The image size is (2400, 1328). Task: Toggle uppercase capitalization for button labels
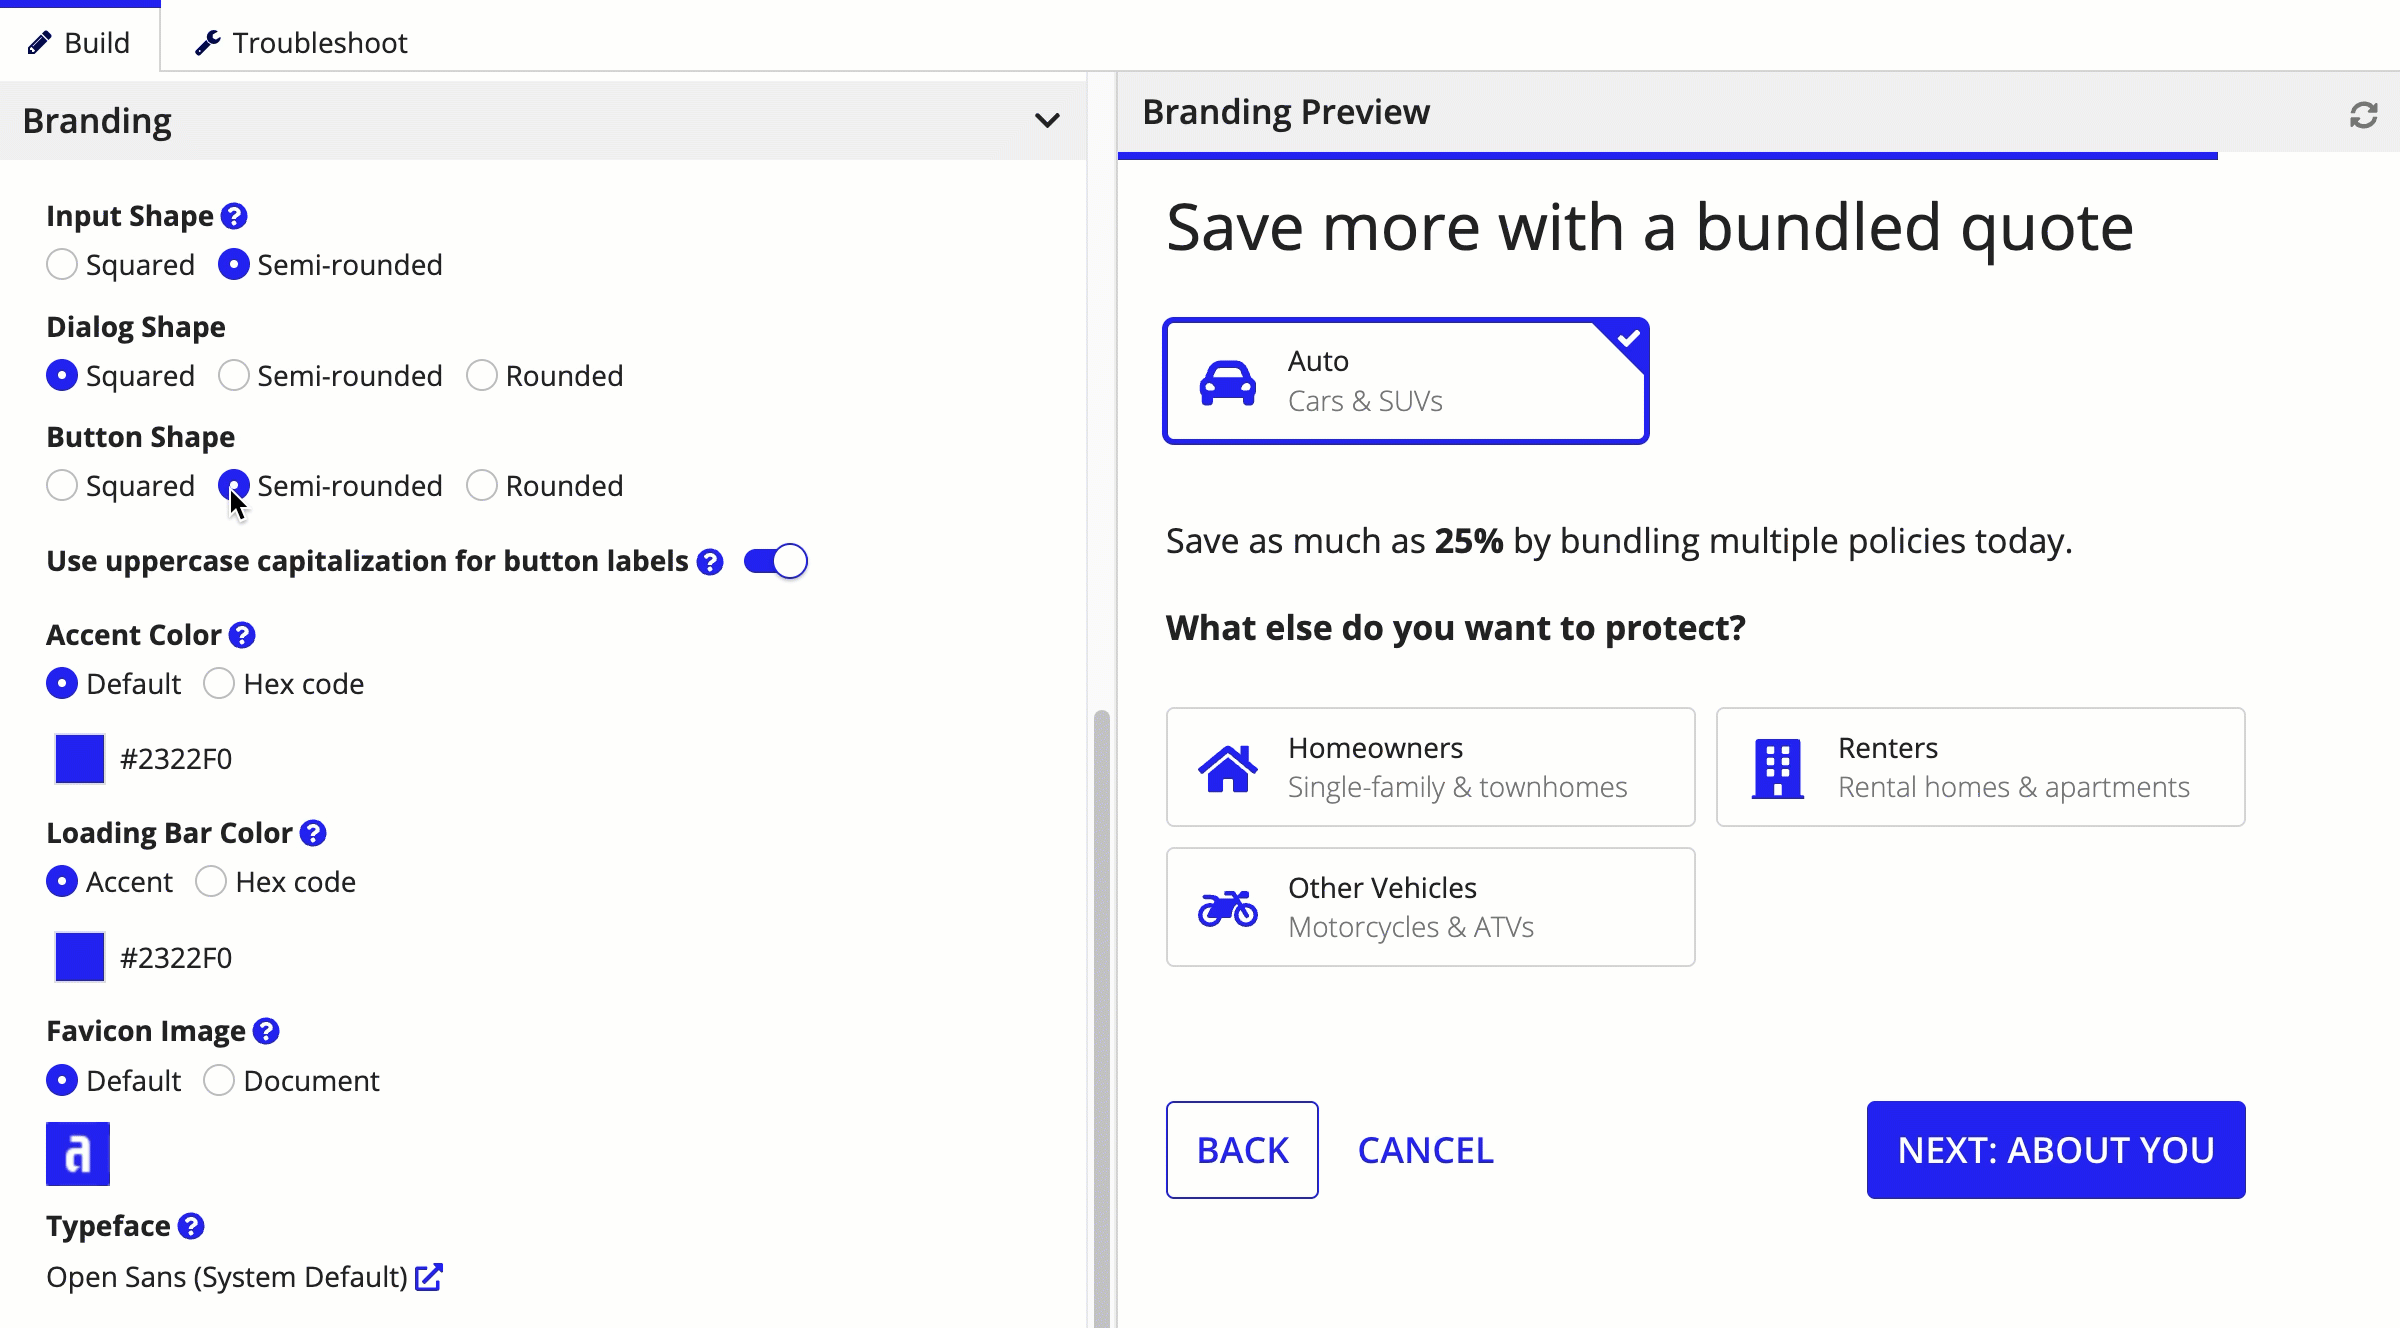point(776,562)
